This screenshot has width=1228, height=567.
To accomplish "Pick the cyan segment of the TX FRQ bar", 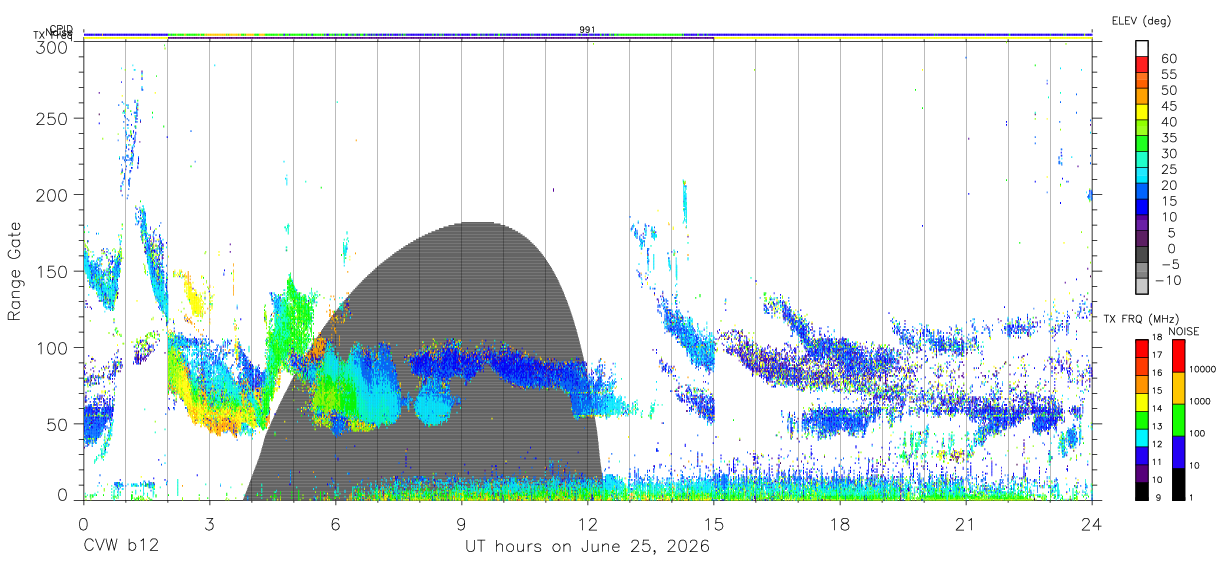I will tap(1142, 437).
